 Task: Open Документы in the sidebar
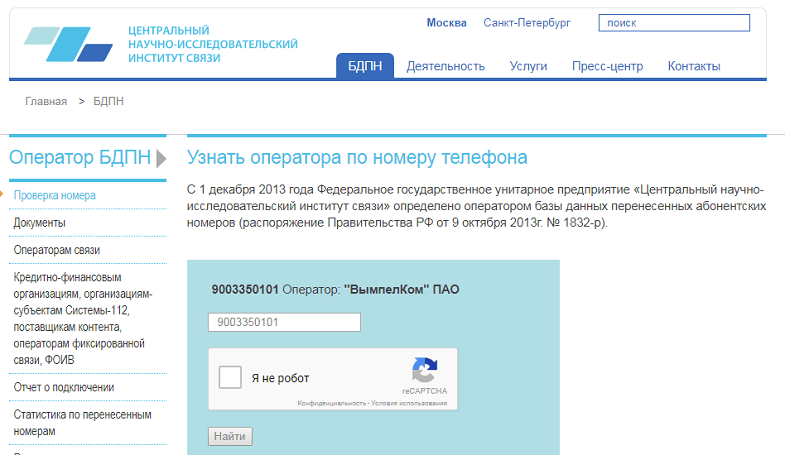pos(40,223)
